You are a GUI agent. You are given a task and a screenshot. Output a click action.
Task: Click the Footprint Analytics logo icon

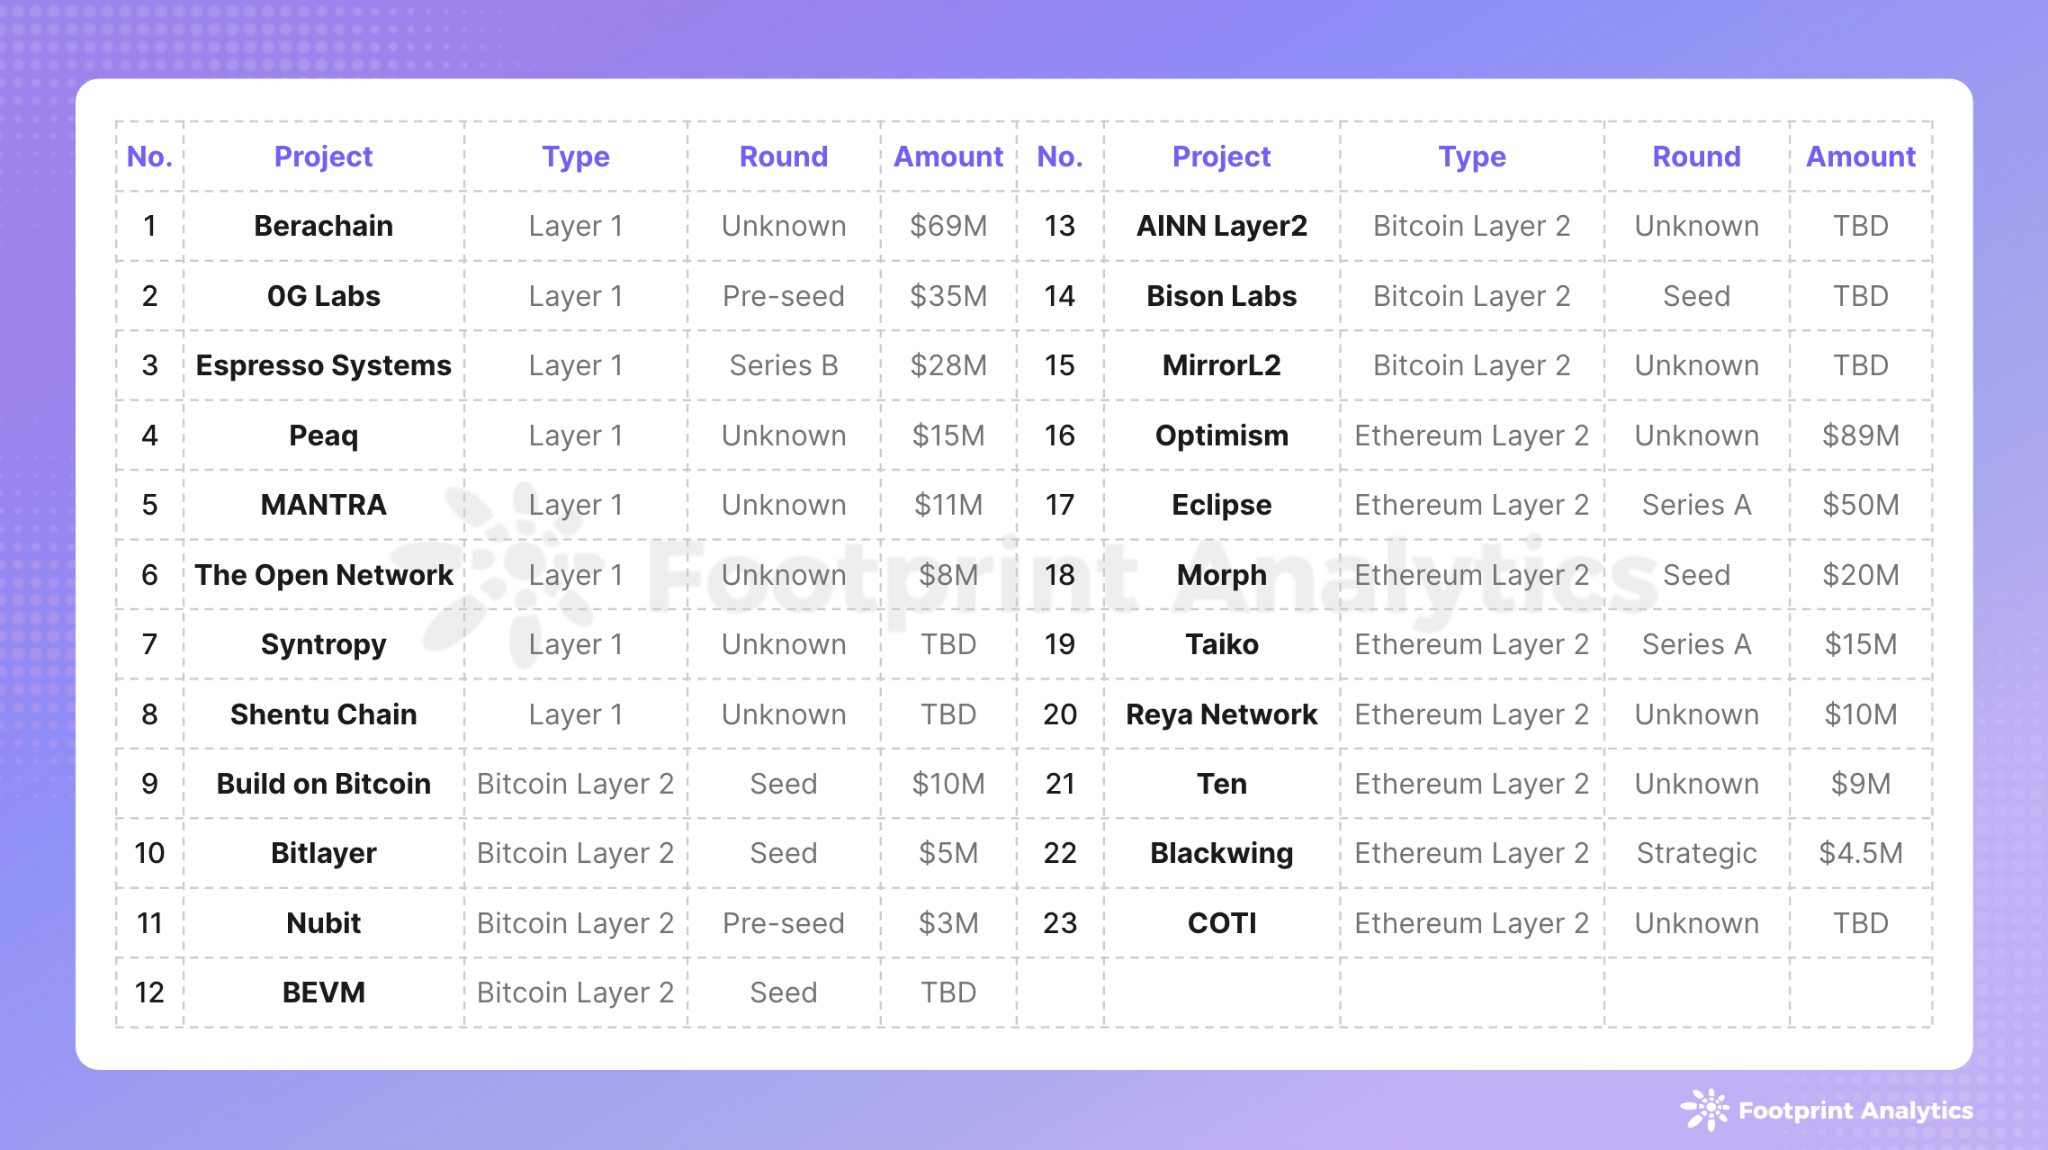[1709, 1111]
